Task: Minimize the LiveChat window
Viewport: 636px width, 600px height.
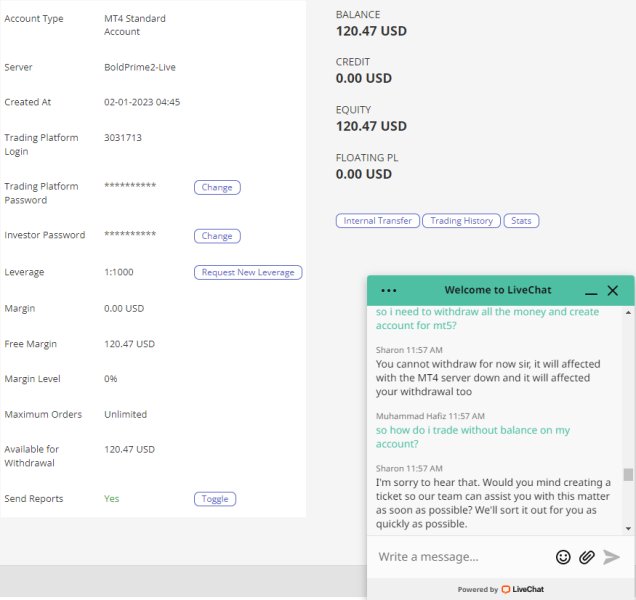Action: (x=591, y=291)
